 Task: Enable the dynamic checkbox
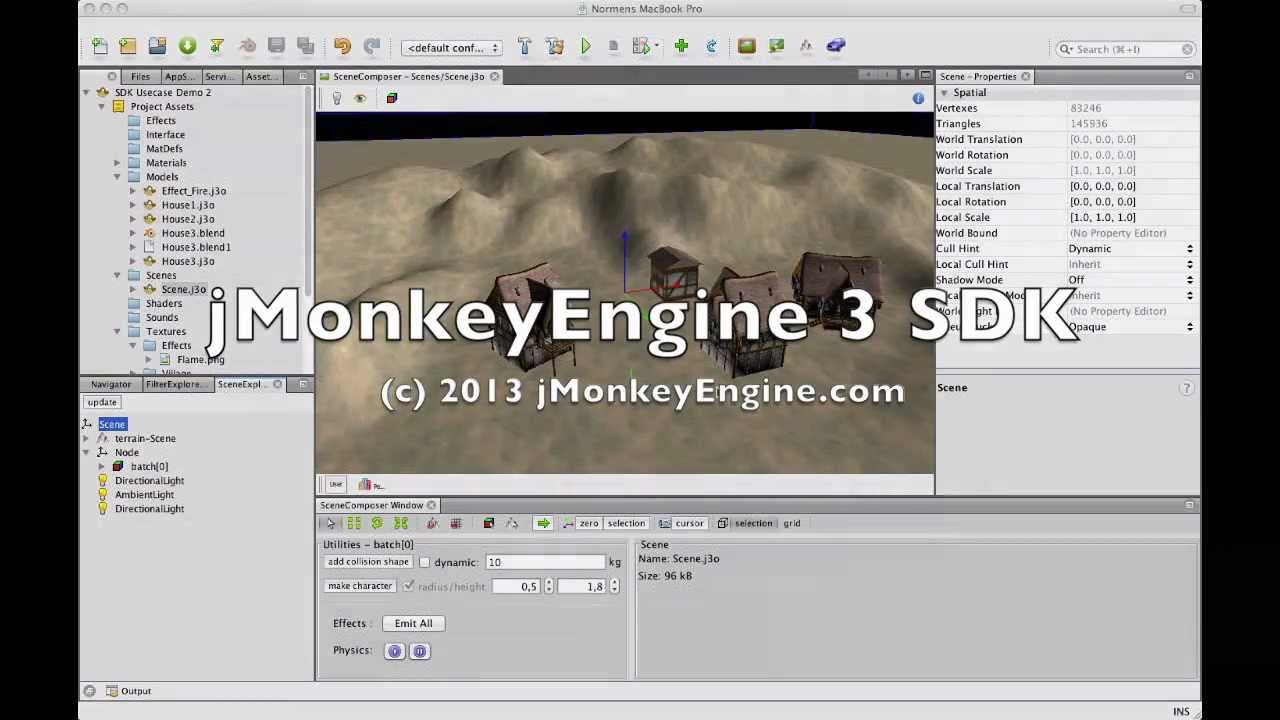(x=424, y=563)
